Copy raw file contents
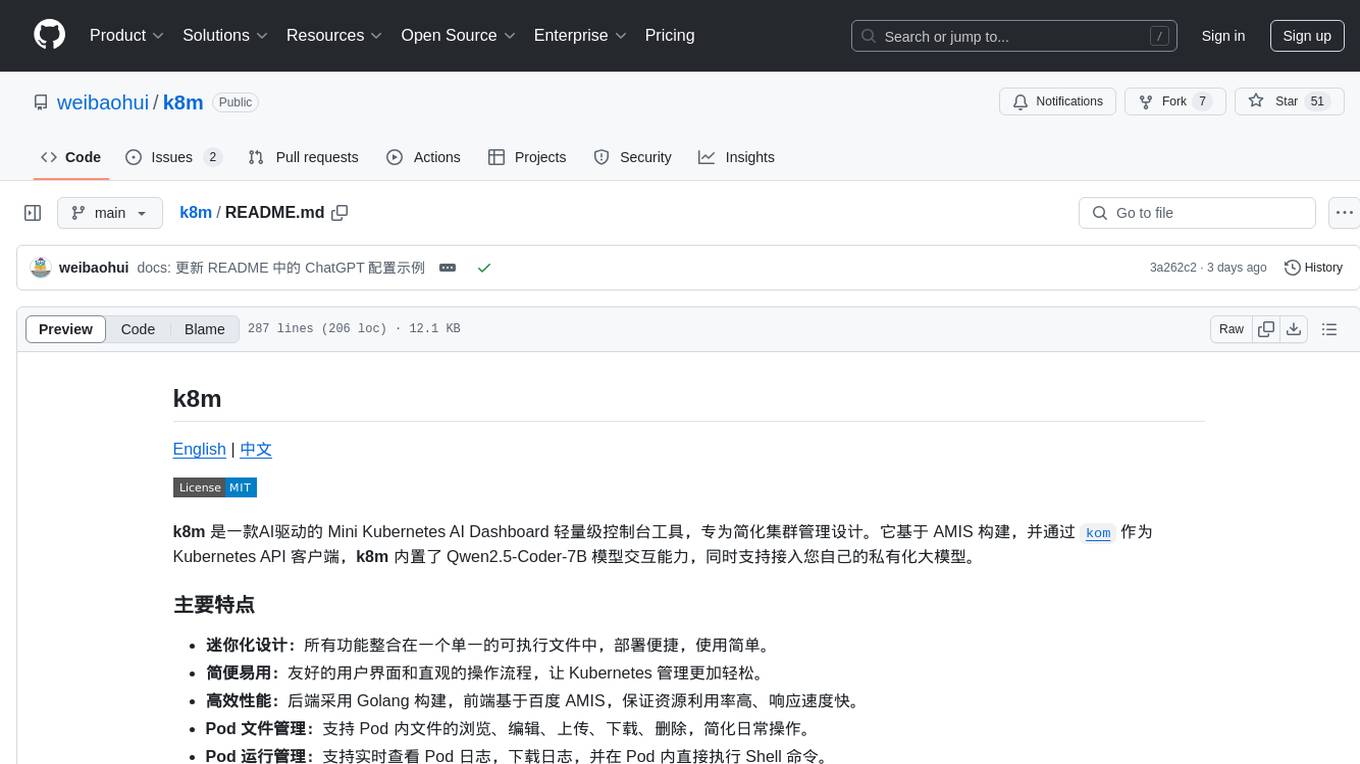1360x764 pixels. (1266, 329)
